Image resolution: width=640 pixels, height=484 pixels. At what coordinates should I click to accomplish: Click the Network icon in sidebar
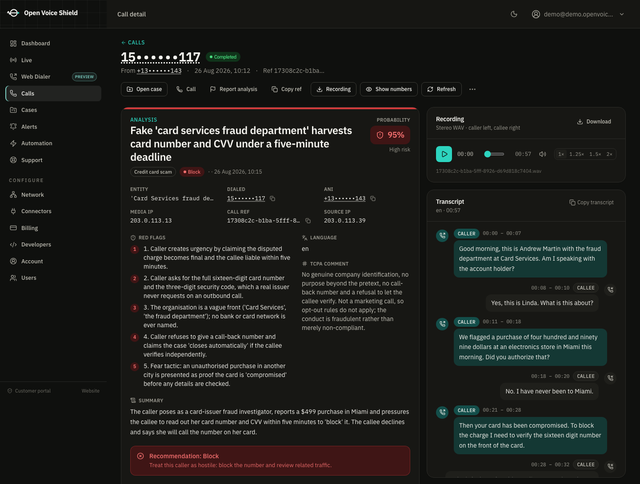point(13,195)
